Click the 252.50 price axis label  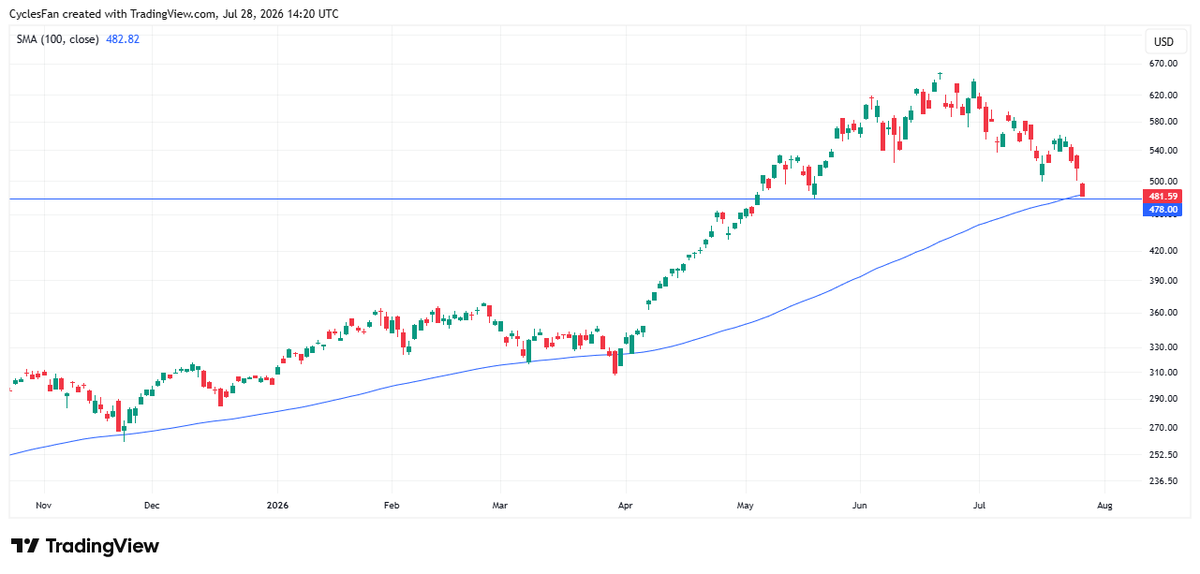coord(1163,455)
